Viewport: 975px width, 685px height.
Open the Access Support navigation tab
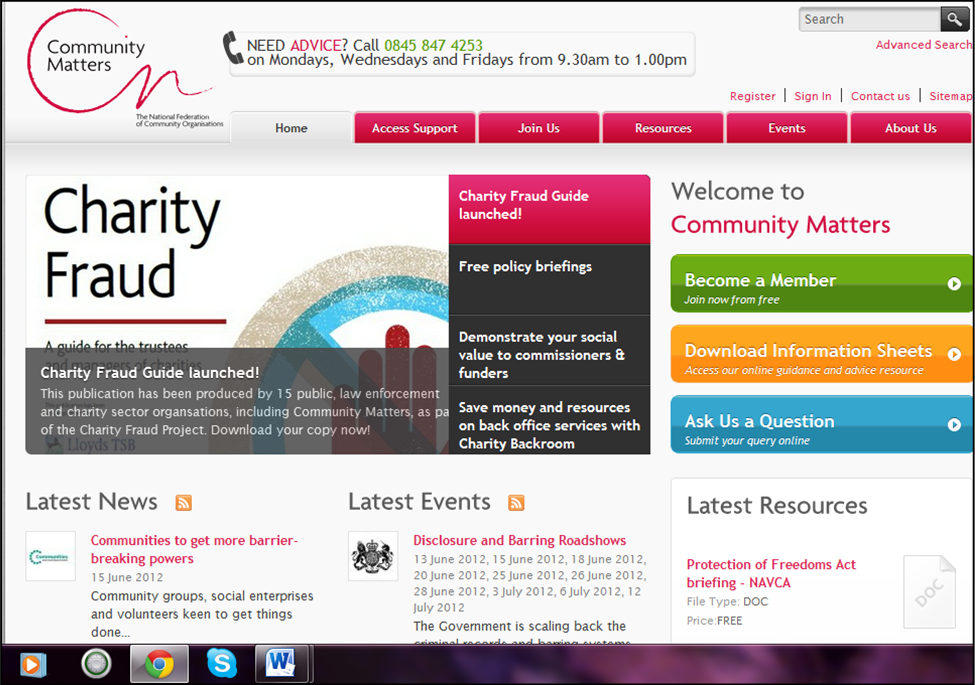coord(415,128)
